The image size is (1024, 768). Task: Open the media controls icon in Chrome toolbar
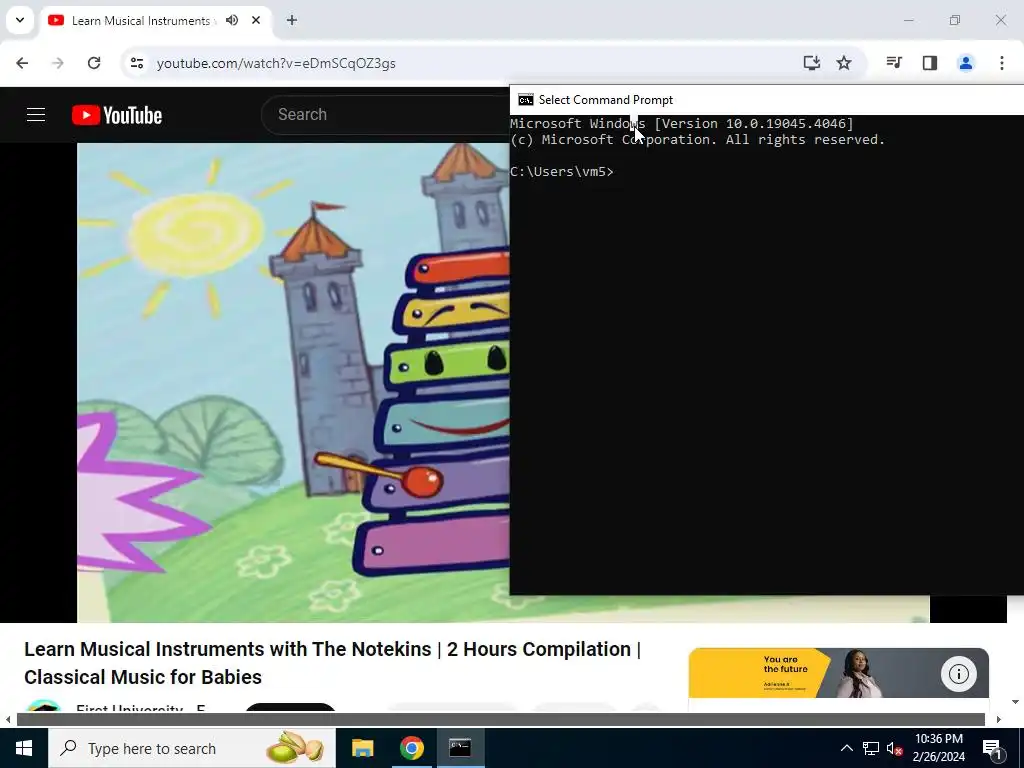(894, 63)
